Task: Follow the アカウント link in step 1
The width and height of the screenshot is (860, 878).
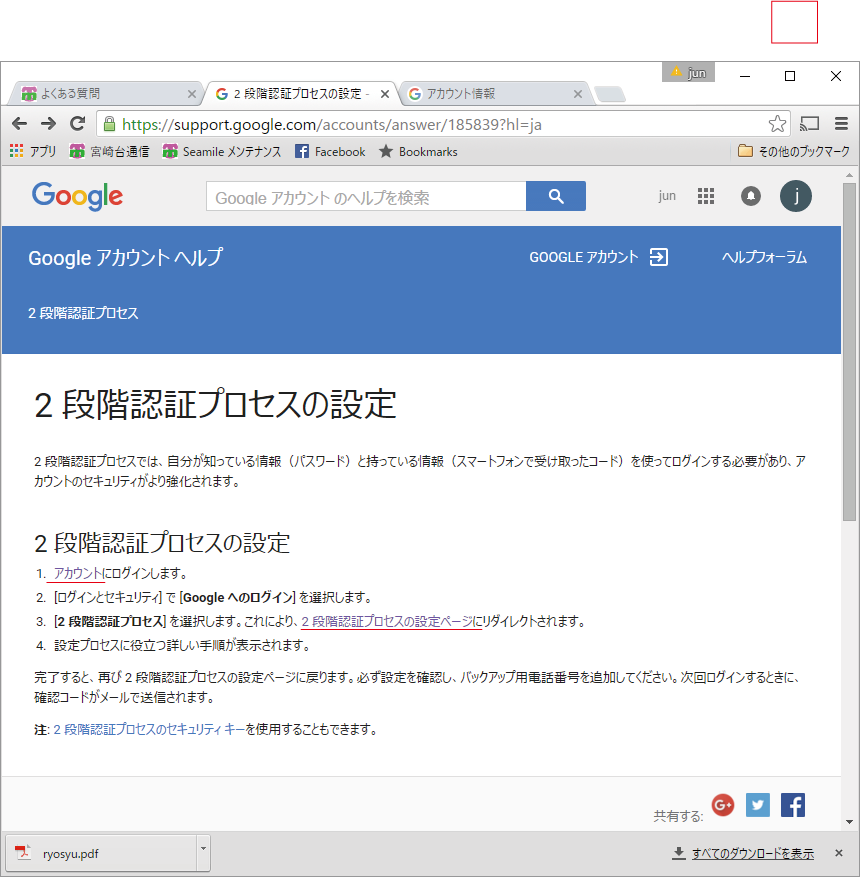Action: [78, 573]
